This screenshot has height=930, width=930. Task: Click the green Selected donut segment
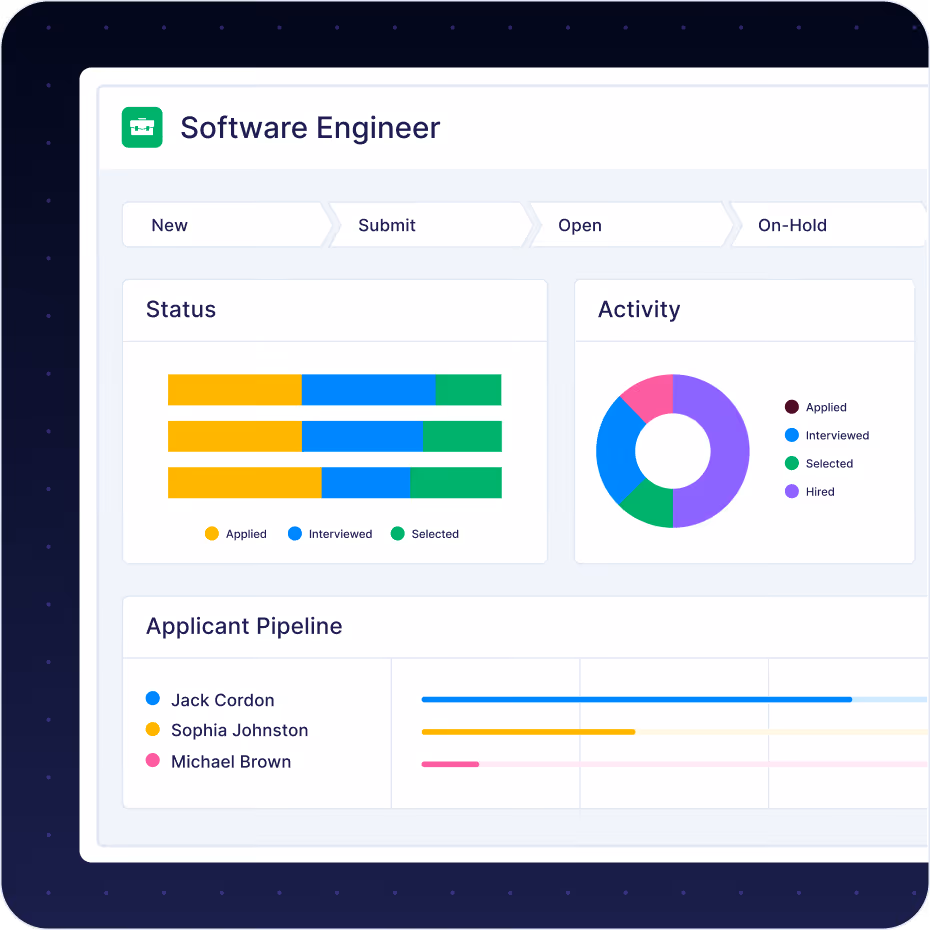(651, 505)
